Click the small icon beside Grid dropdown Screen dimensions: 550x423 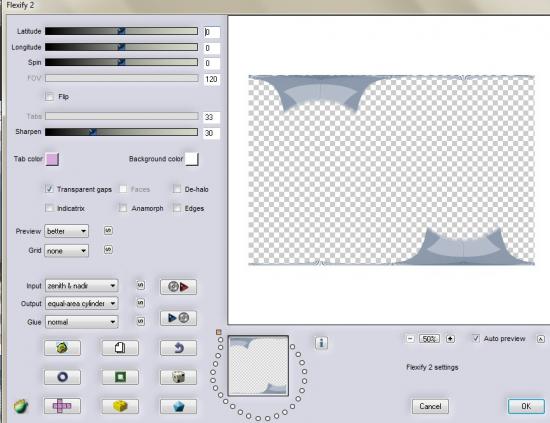[x=108, y=249]
